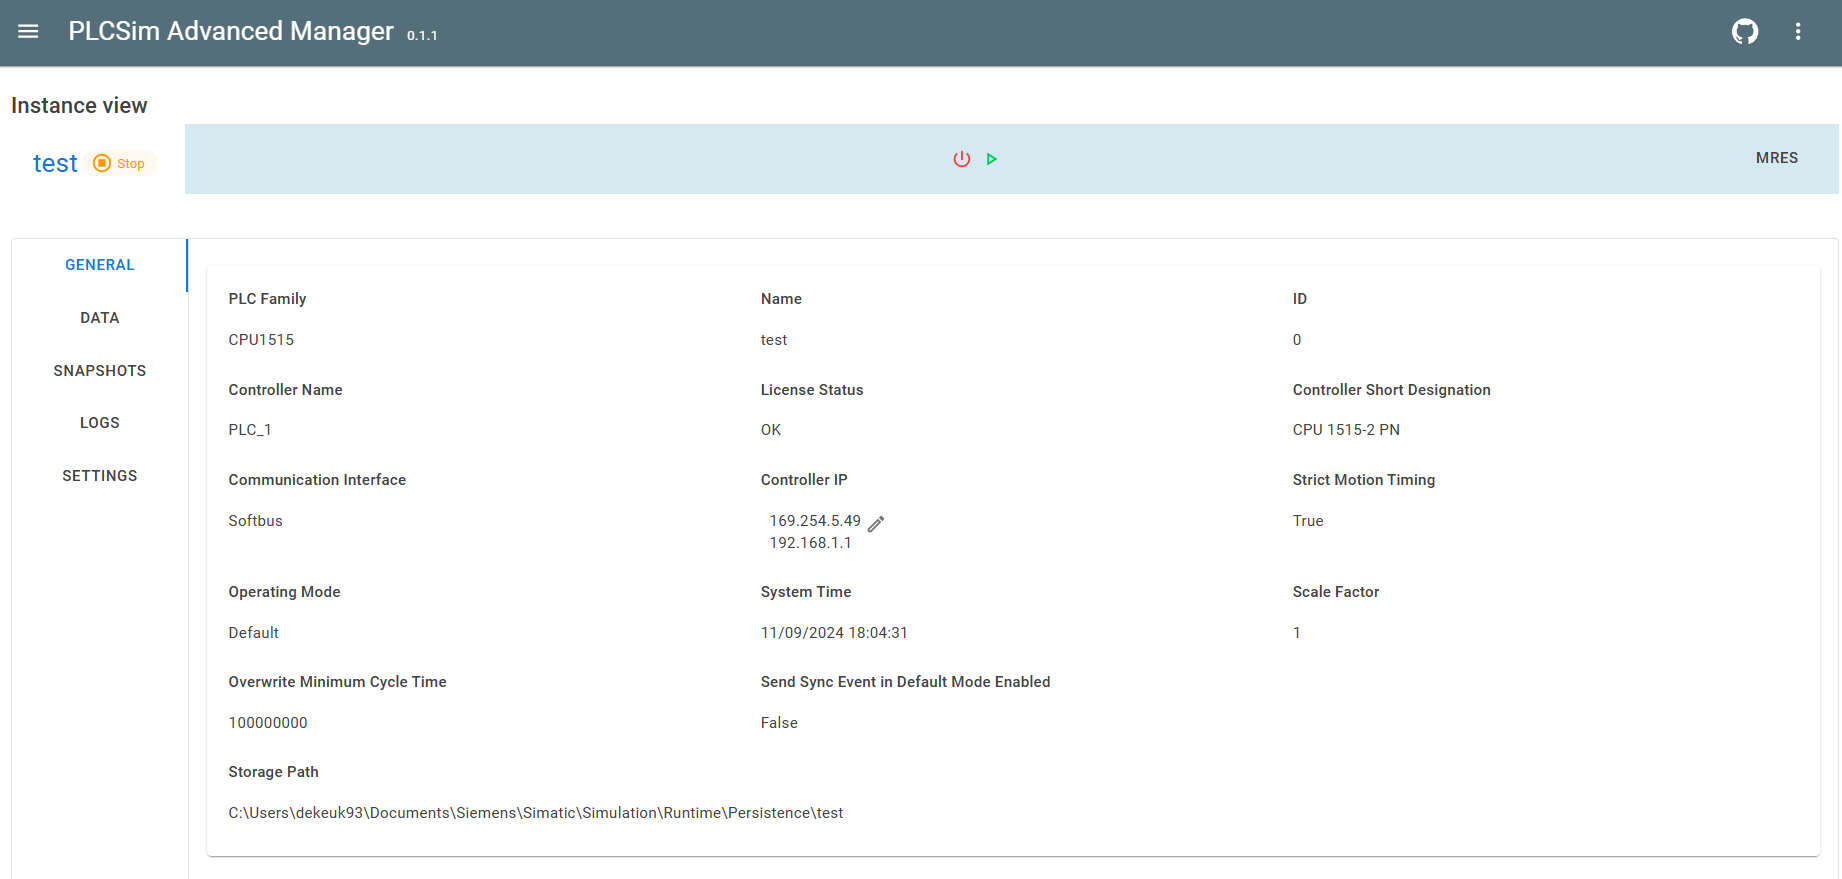Screen dimensions: 1842x879
Task: Click the 'Storage Path' label
Action: (273, 772)
